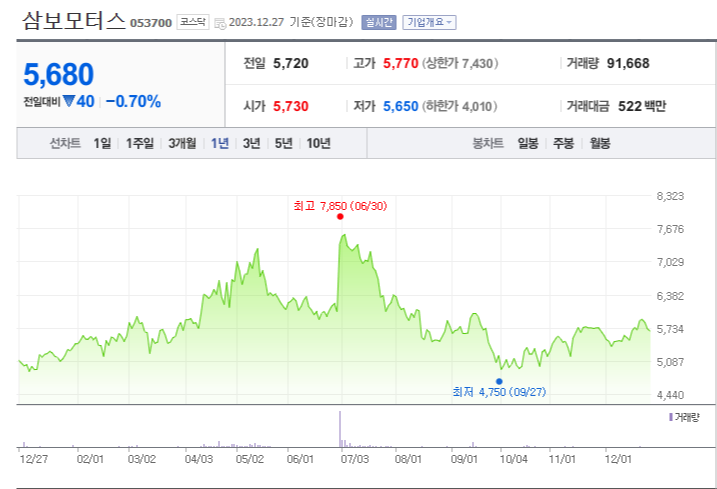Click the stock name 삼보모터스
Image resolution: width=717 pixels, height=489 pixels.
(x=74, y=21)
